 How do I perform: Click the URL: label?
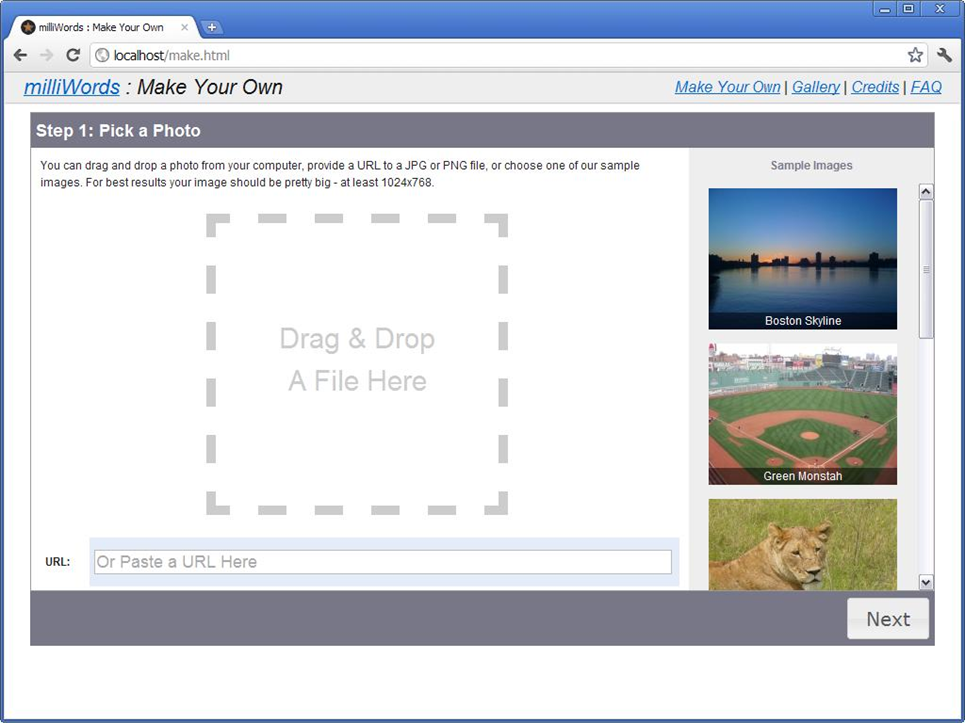click(x=58, y=562)
